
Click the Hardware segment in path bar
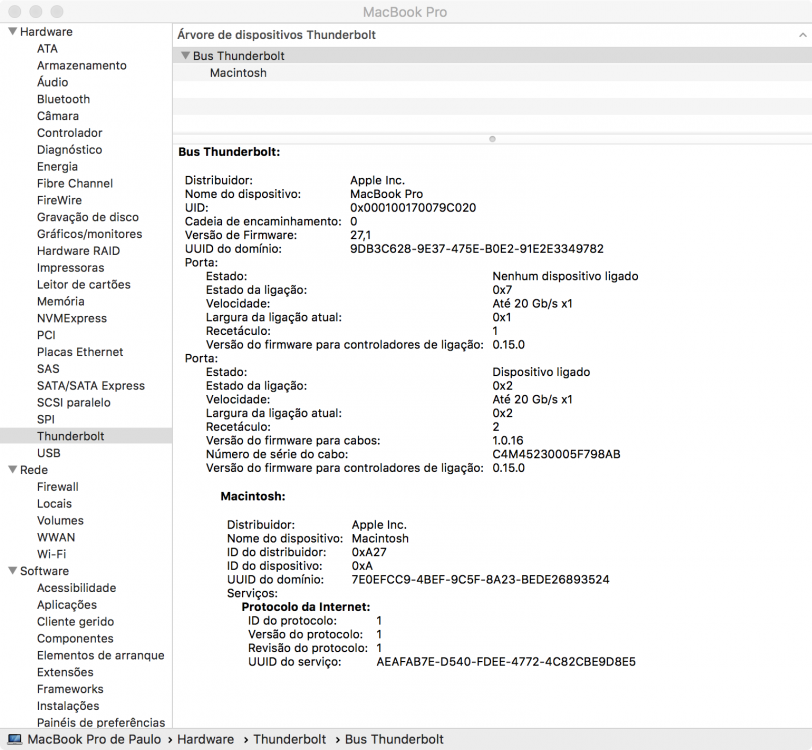tap(205, 739)
